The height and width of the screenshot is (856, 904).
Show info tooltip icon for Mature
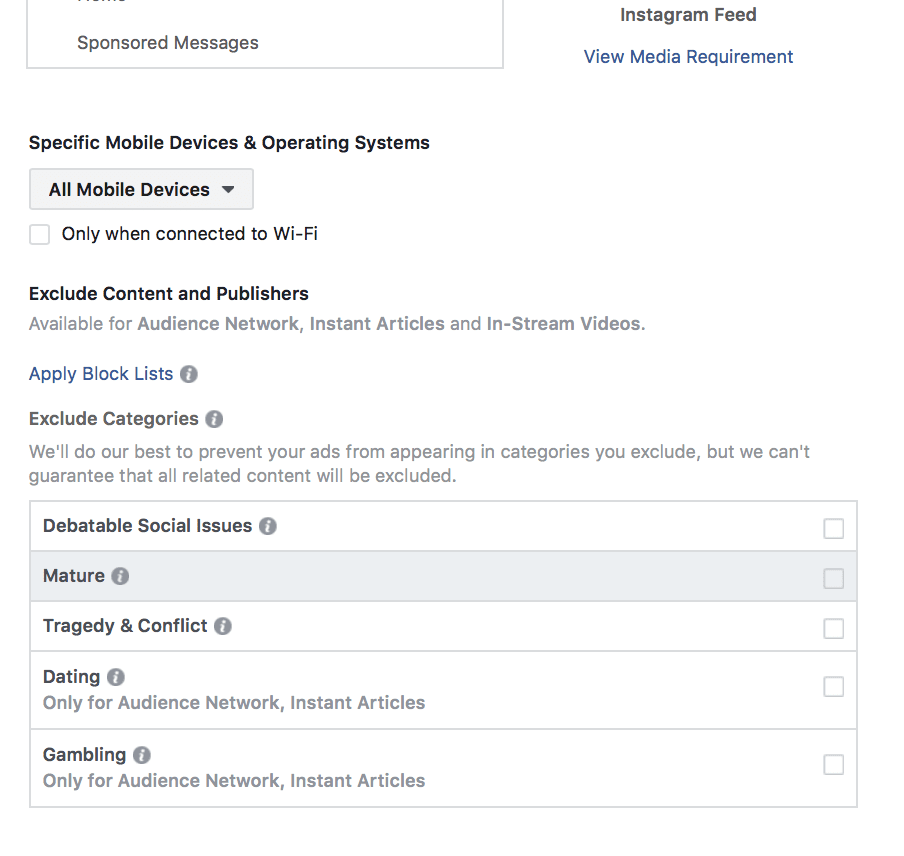coord(120,576)
